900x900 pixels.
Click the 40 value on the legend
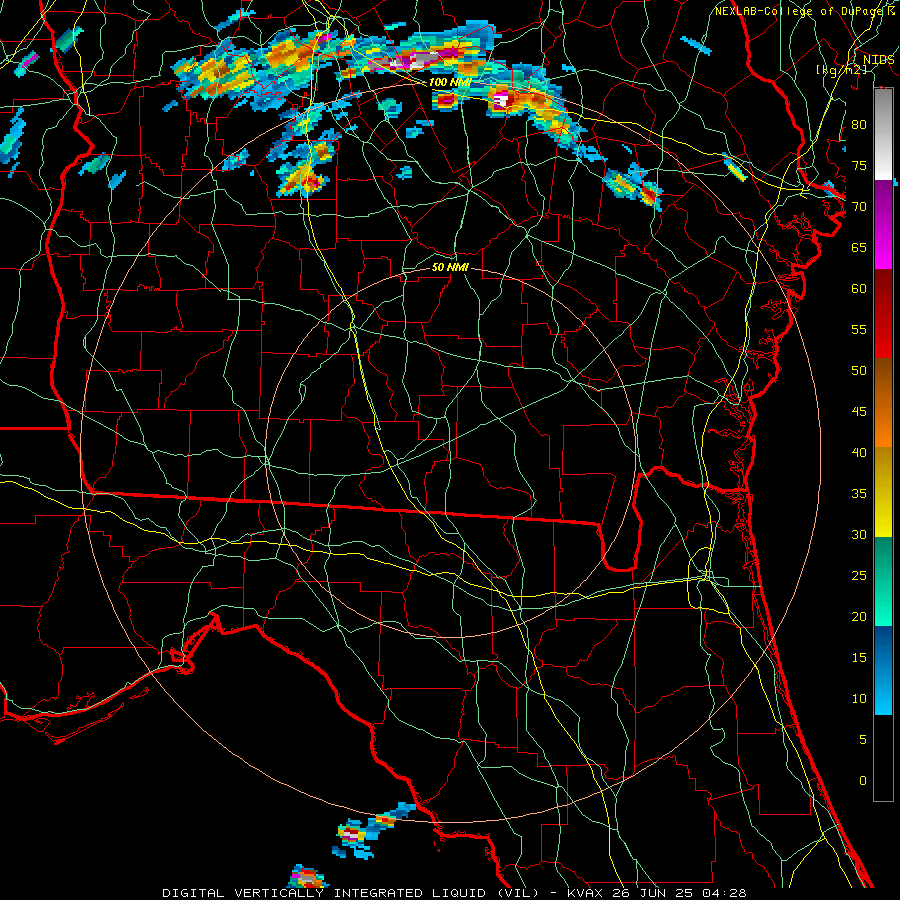859,452
